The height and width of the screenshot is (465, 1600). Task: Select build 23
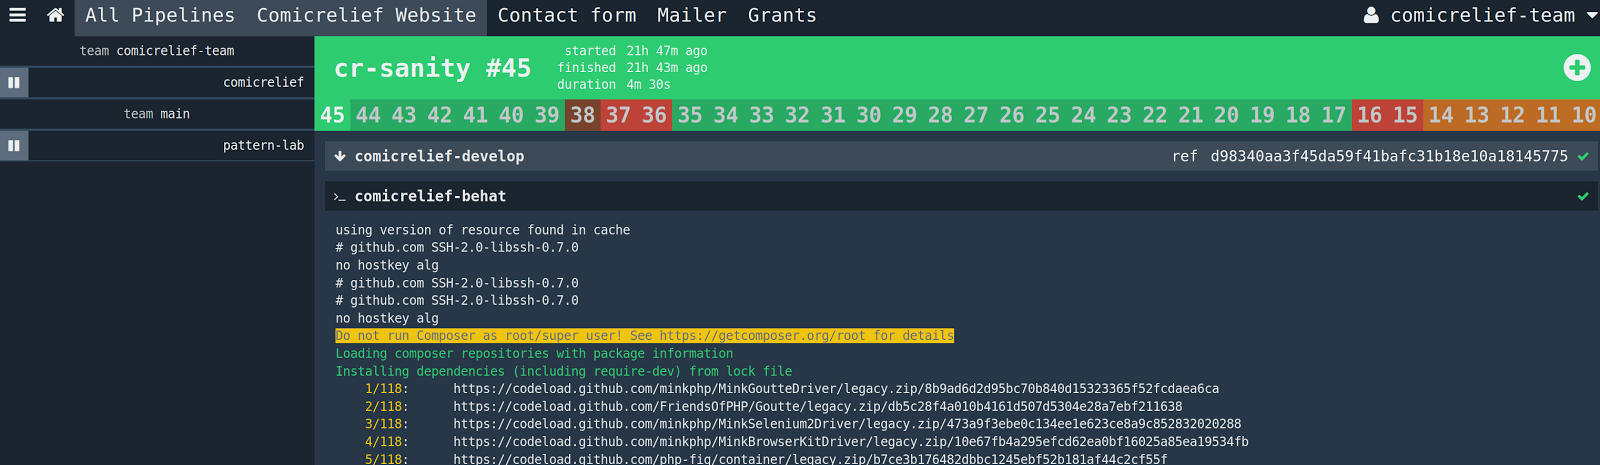(x=1120, y=115)
